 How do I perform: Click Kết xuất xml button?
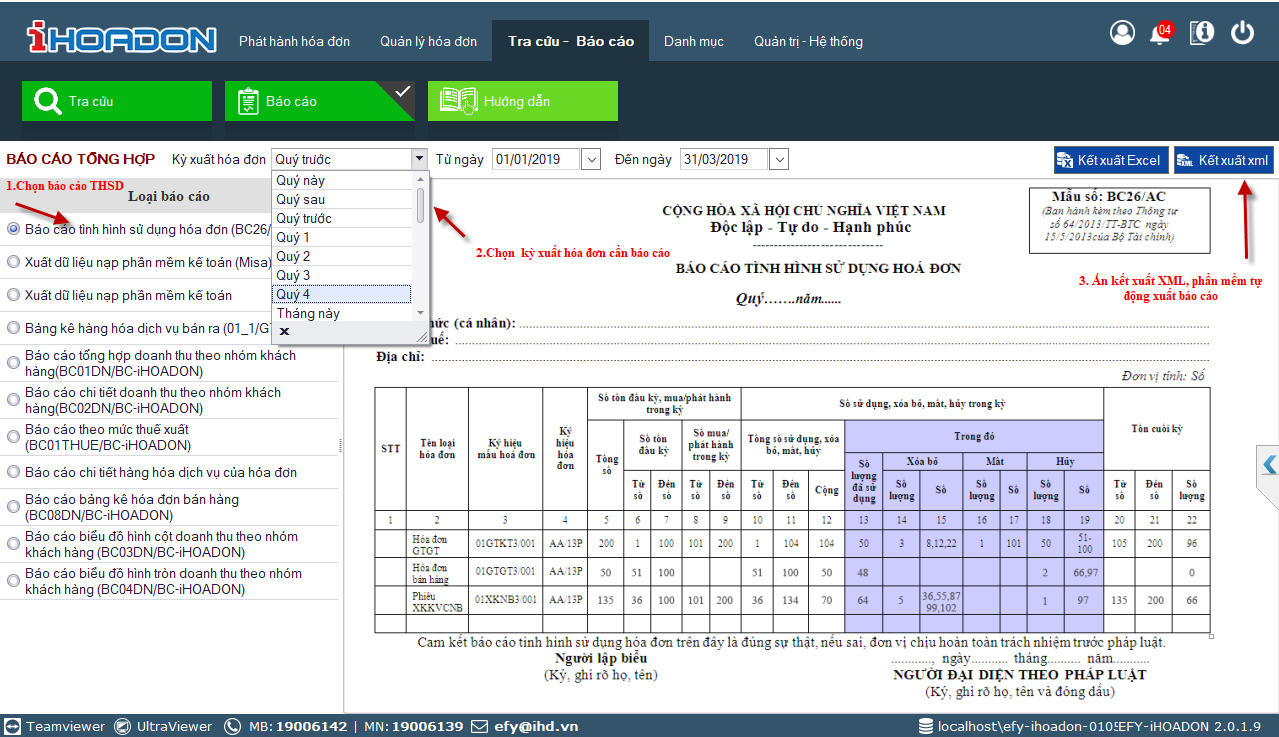click(1224, 160)
